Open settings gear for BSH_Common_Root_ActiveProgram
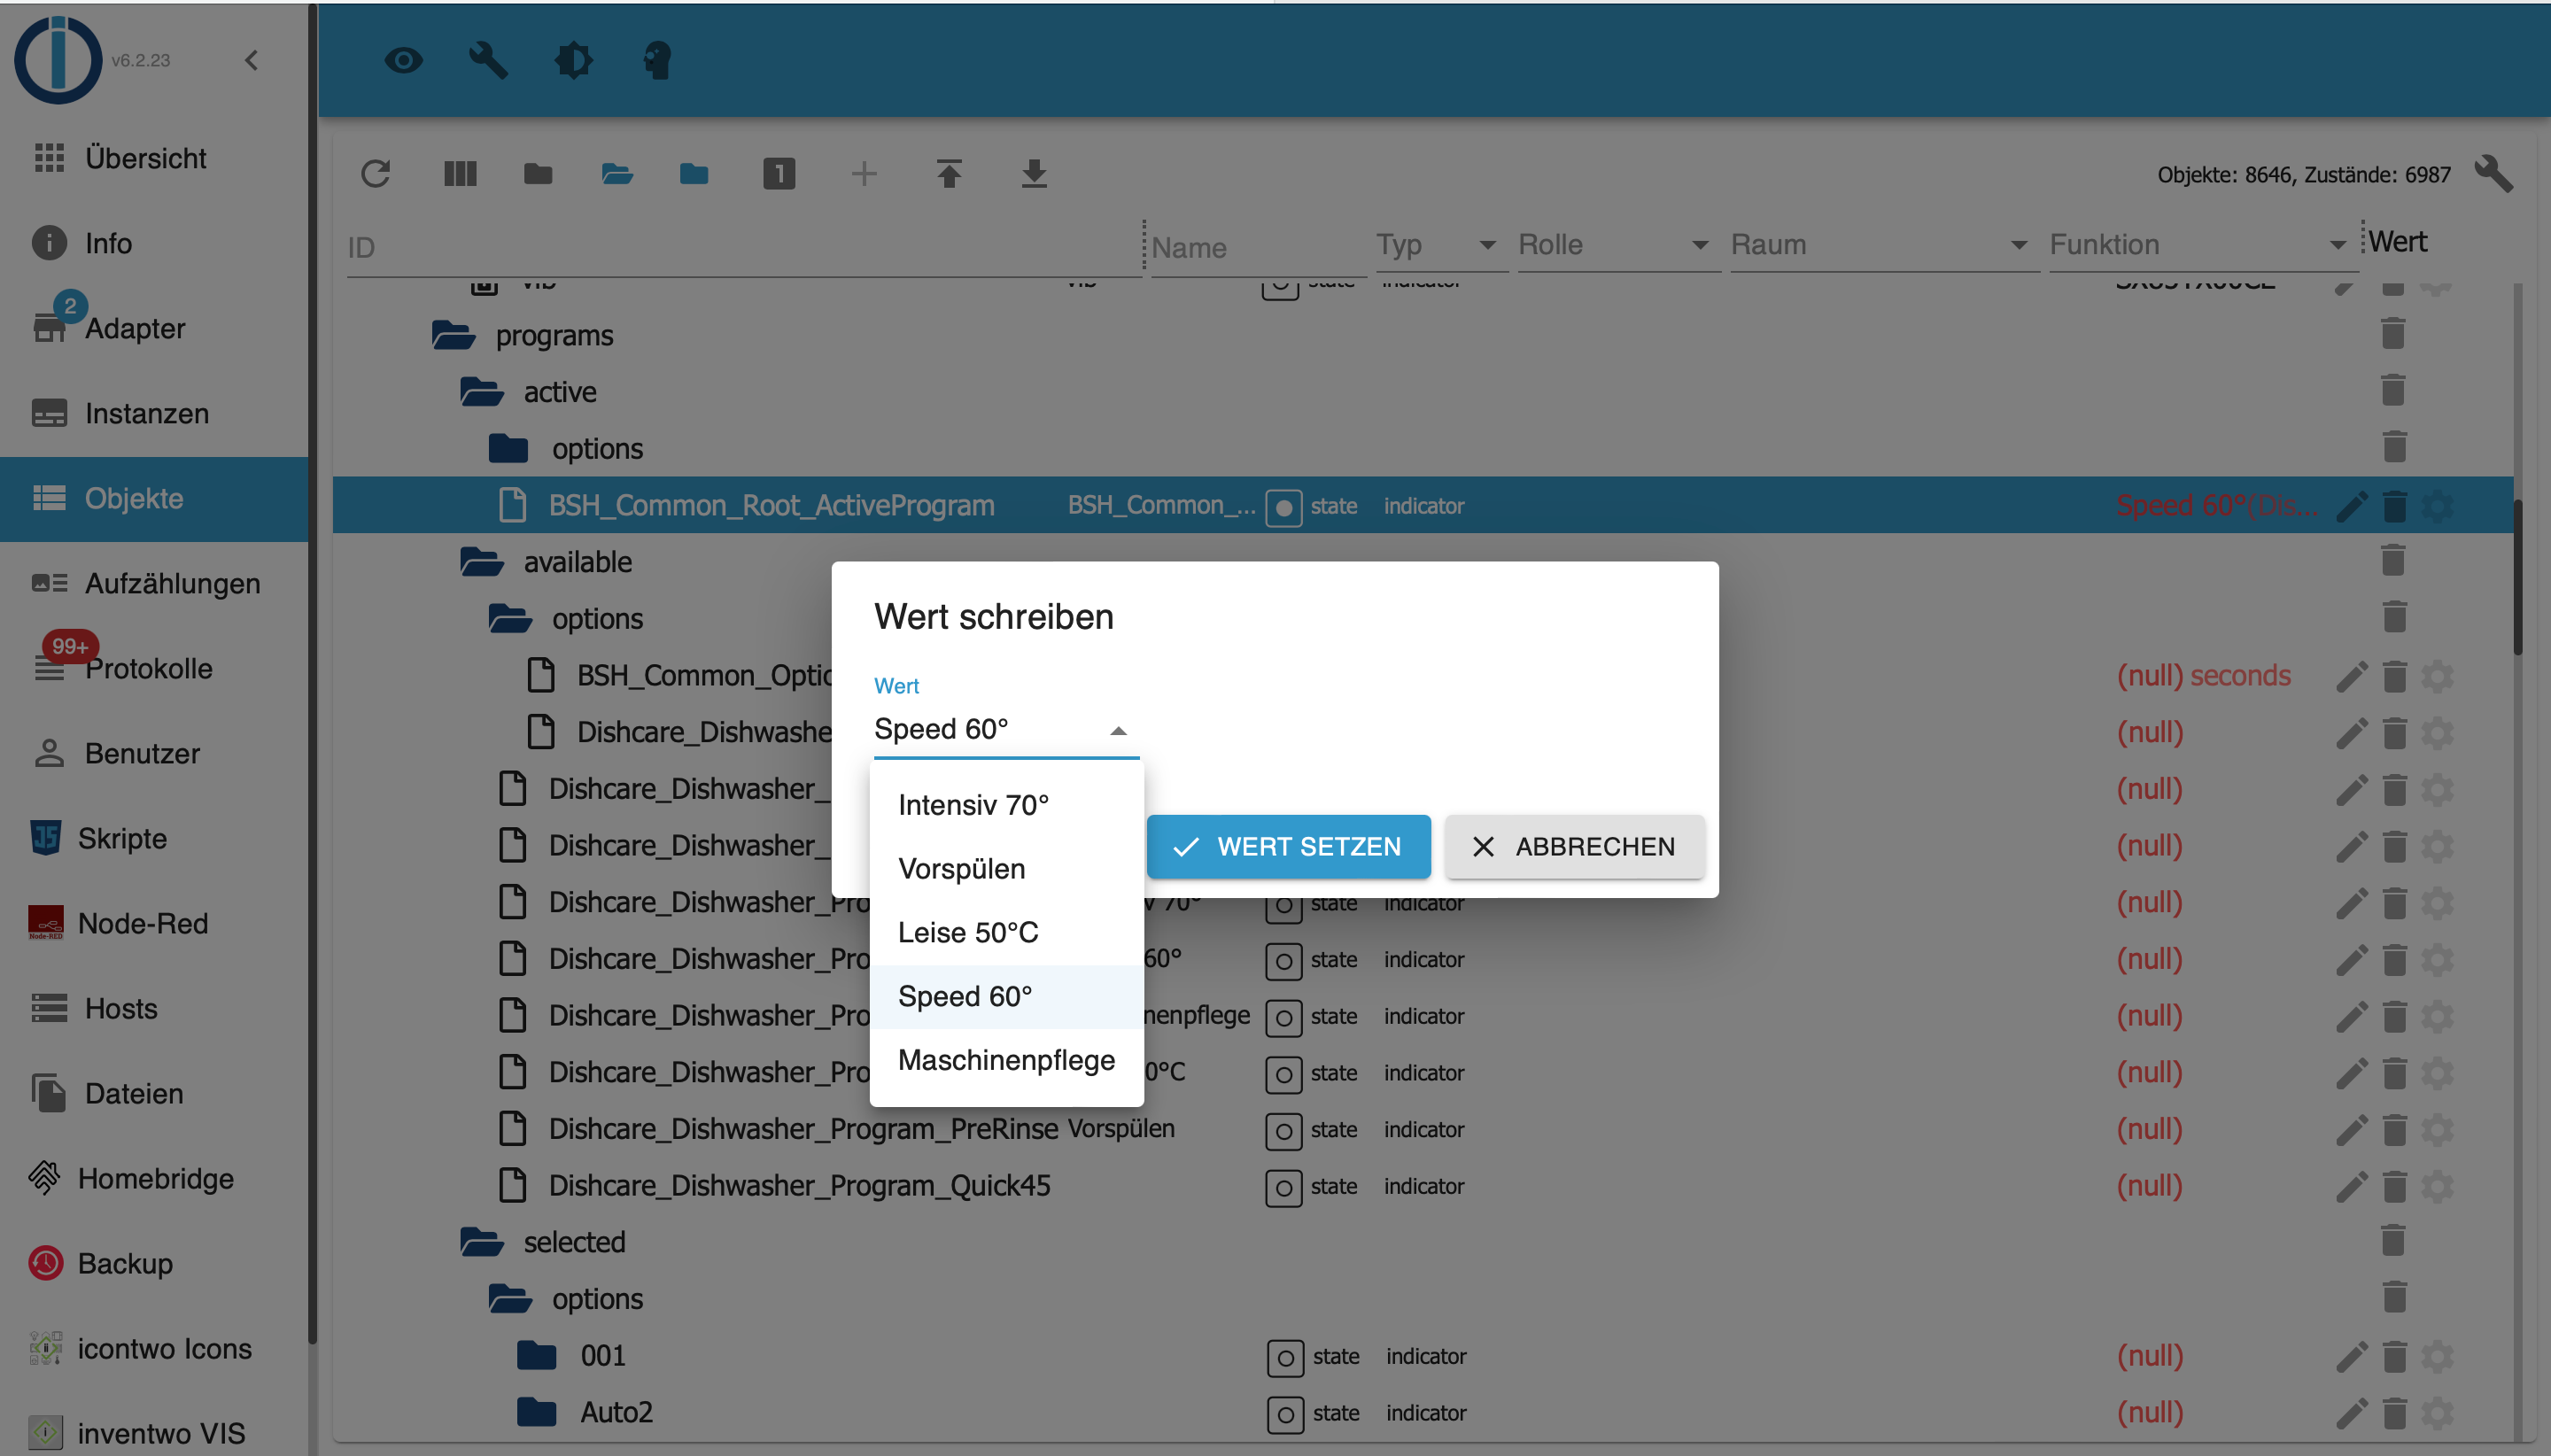Image resolution: width=2551 pixels, height=1456 pixels. coord(2437,506)
